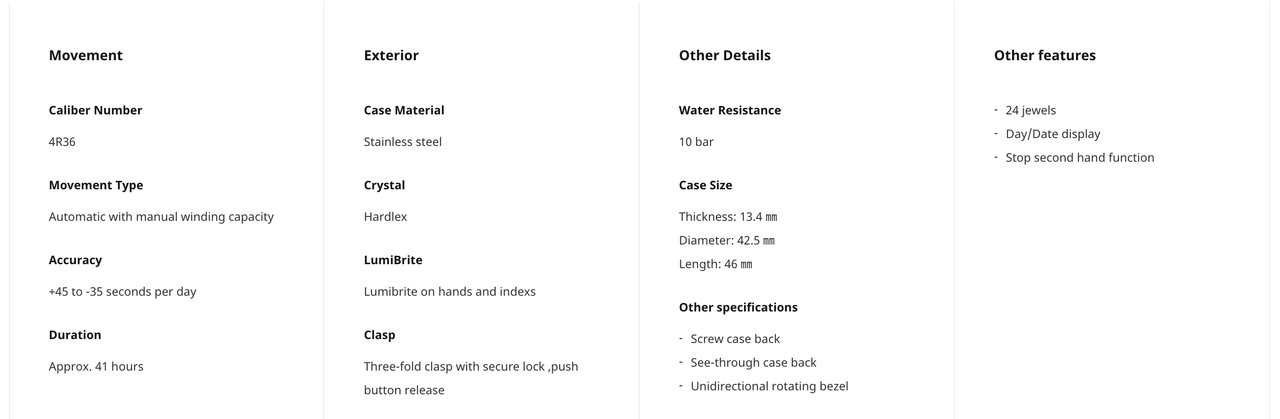Click the Accuracy label
1280x419 pixels.
pyautogui.click(x=75, y=260)
